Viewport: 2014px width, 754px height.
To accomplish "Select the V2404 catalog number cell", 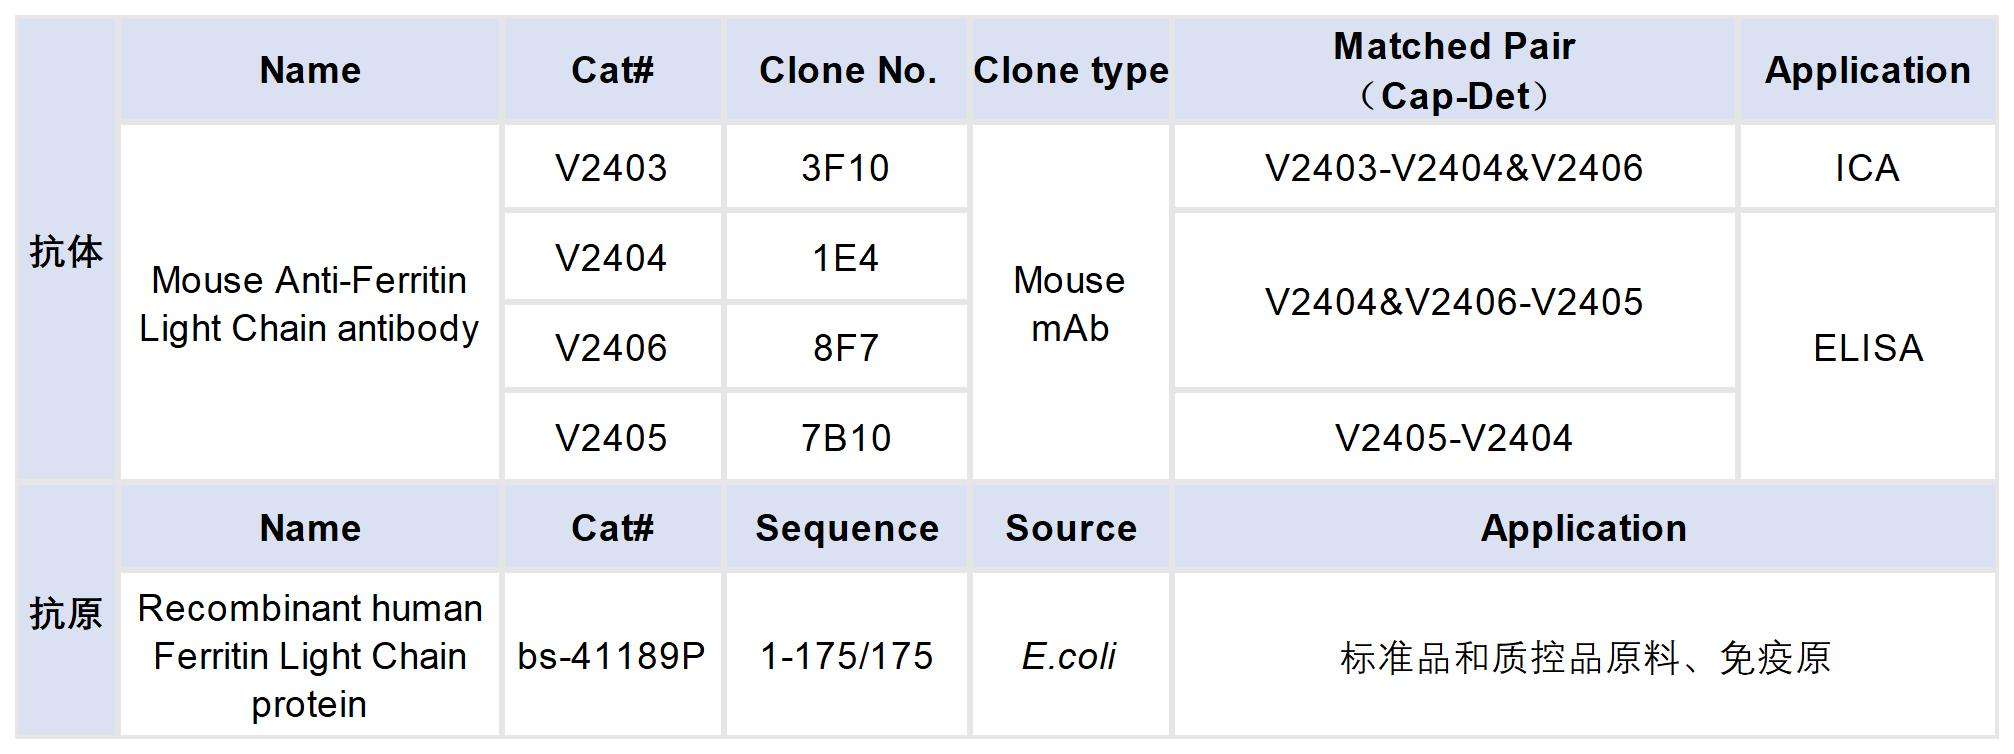I will pos(611,258).
